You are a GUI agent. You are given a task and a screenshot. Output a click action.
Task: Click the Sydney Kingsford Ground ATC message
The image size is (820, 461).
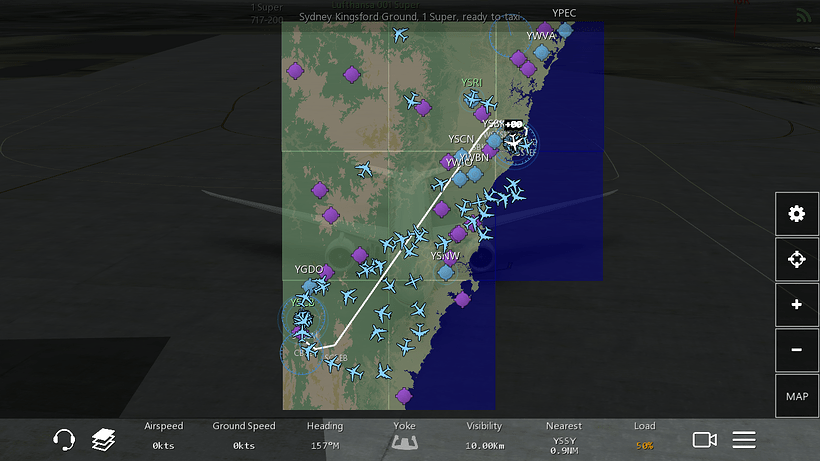(410, 17)
